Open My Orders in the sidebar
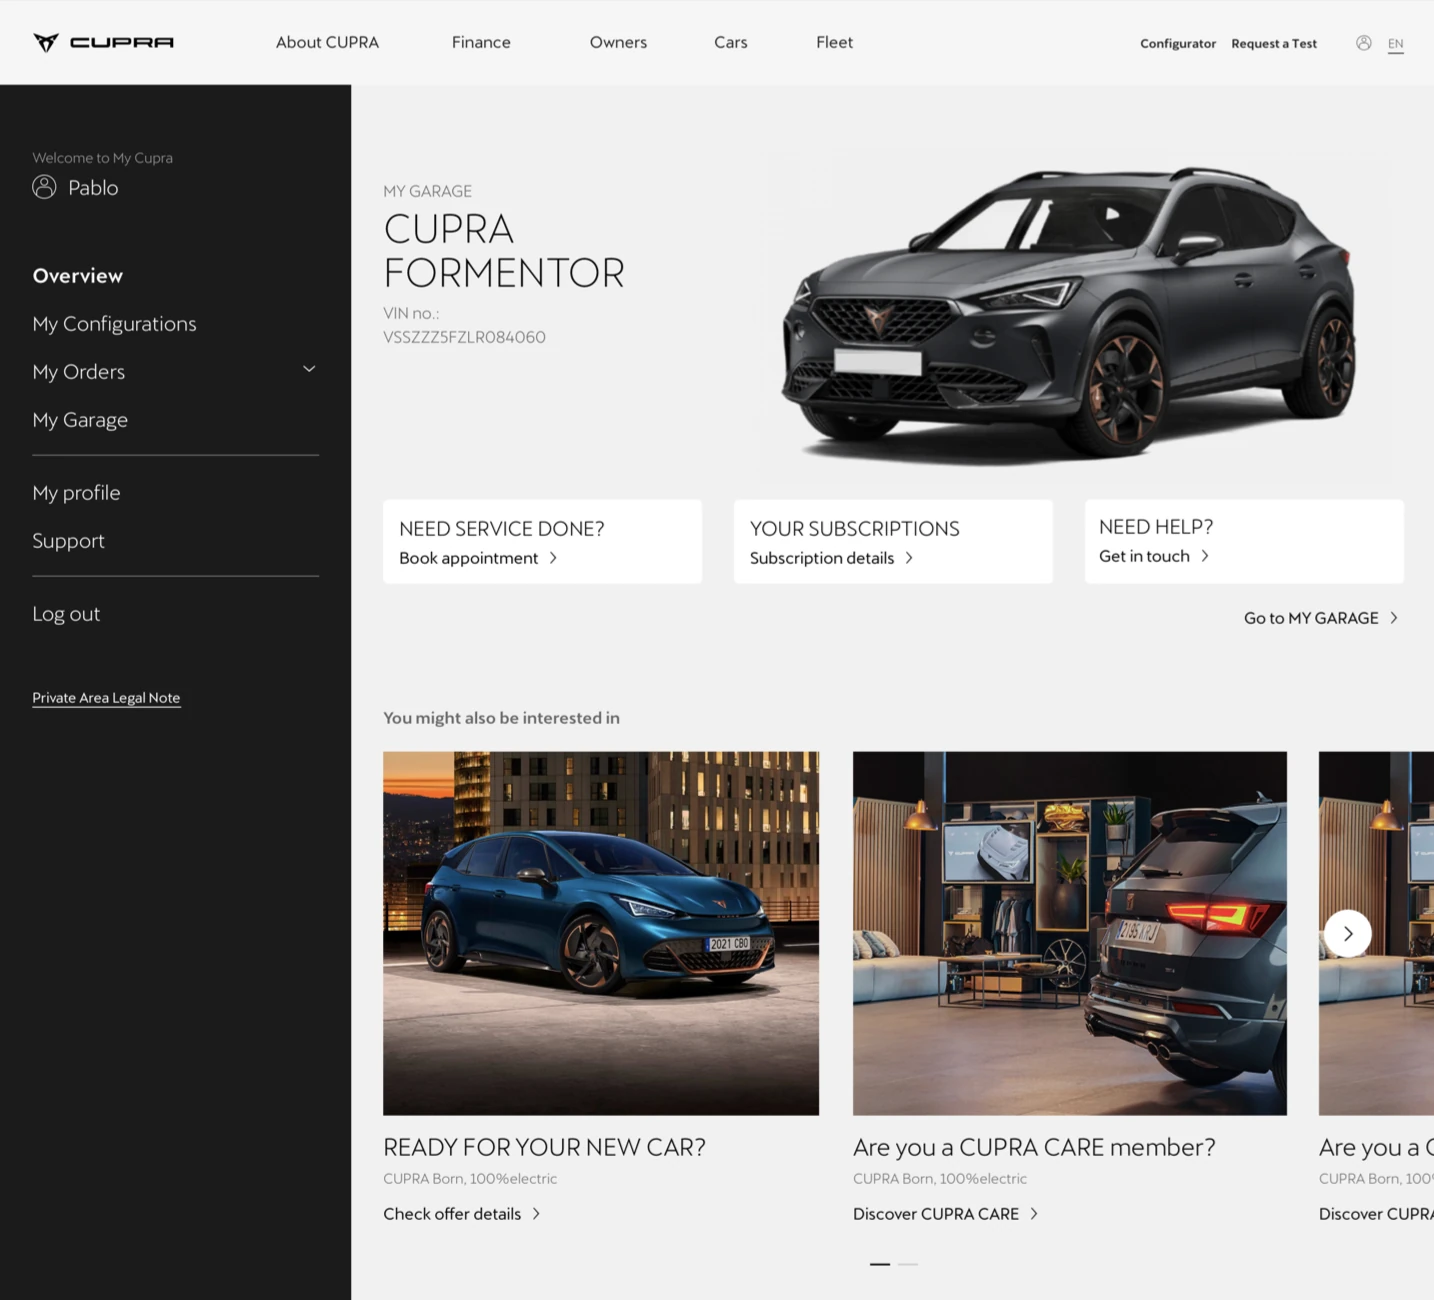 point(79,372)
